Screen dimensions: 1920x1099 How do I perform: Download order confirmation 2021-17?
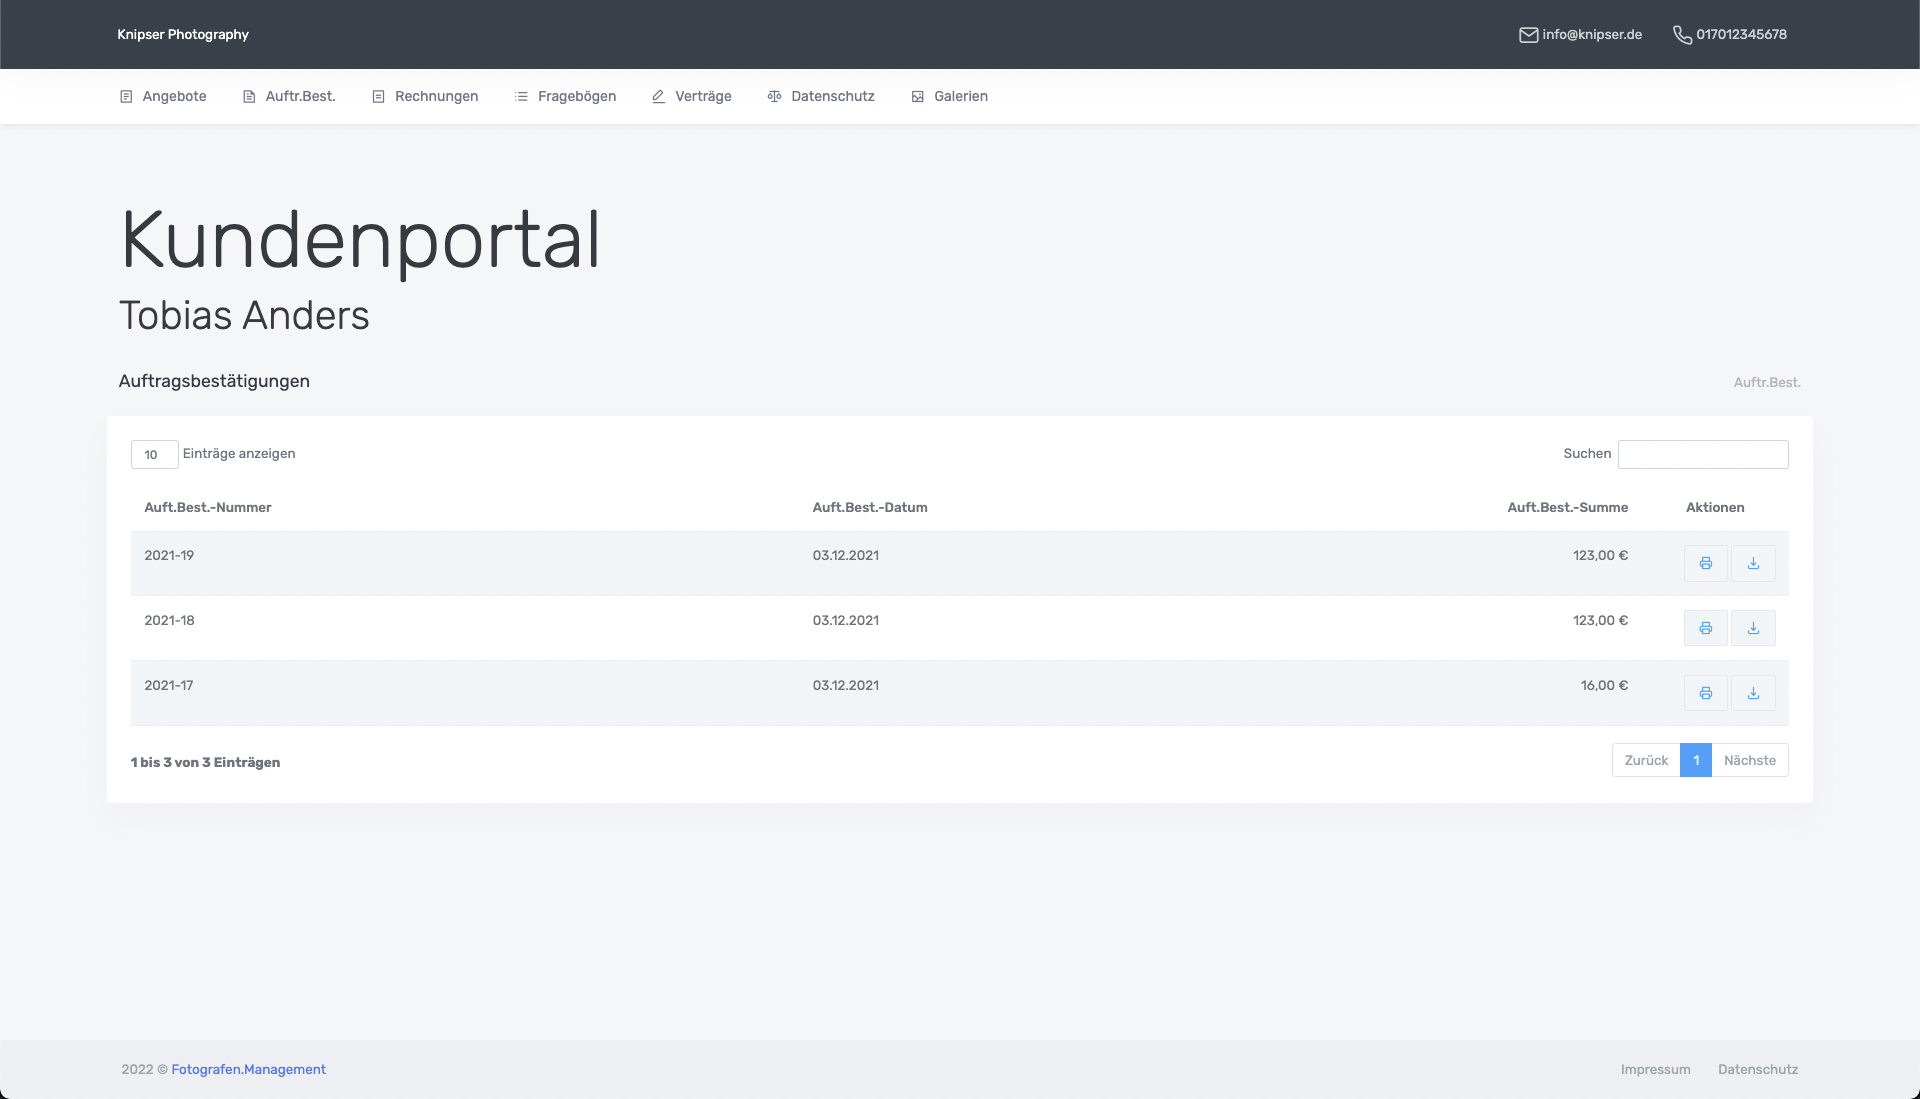coord(1753,693)
